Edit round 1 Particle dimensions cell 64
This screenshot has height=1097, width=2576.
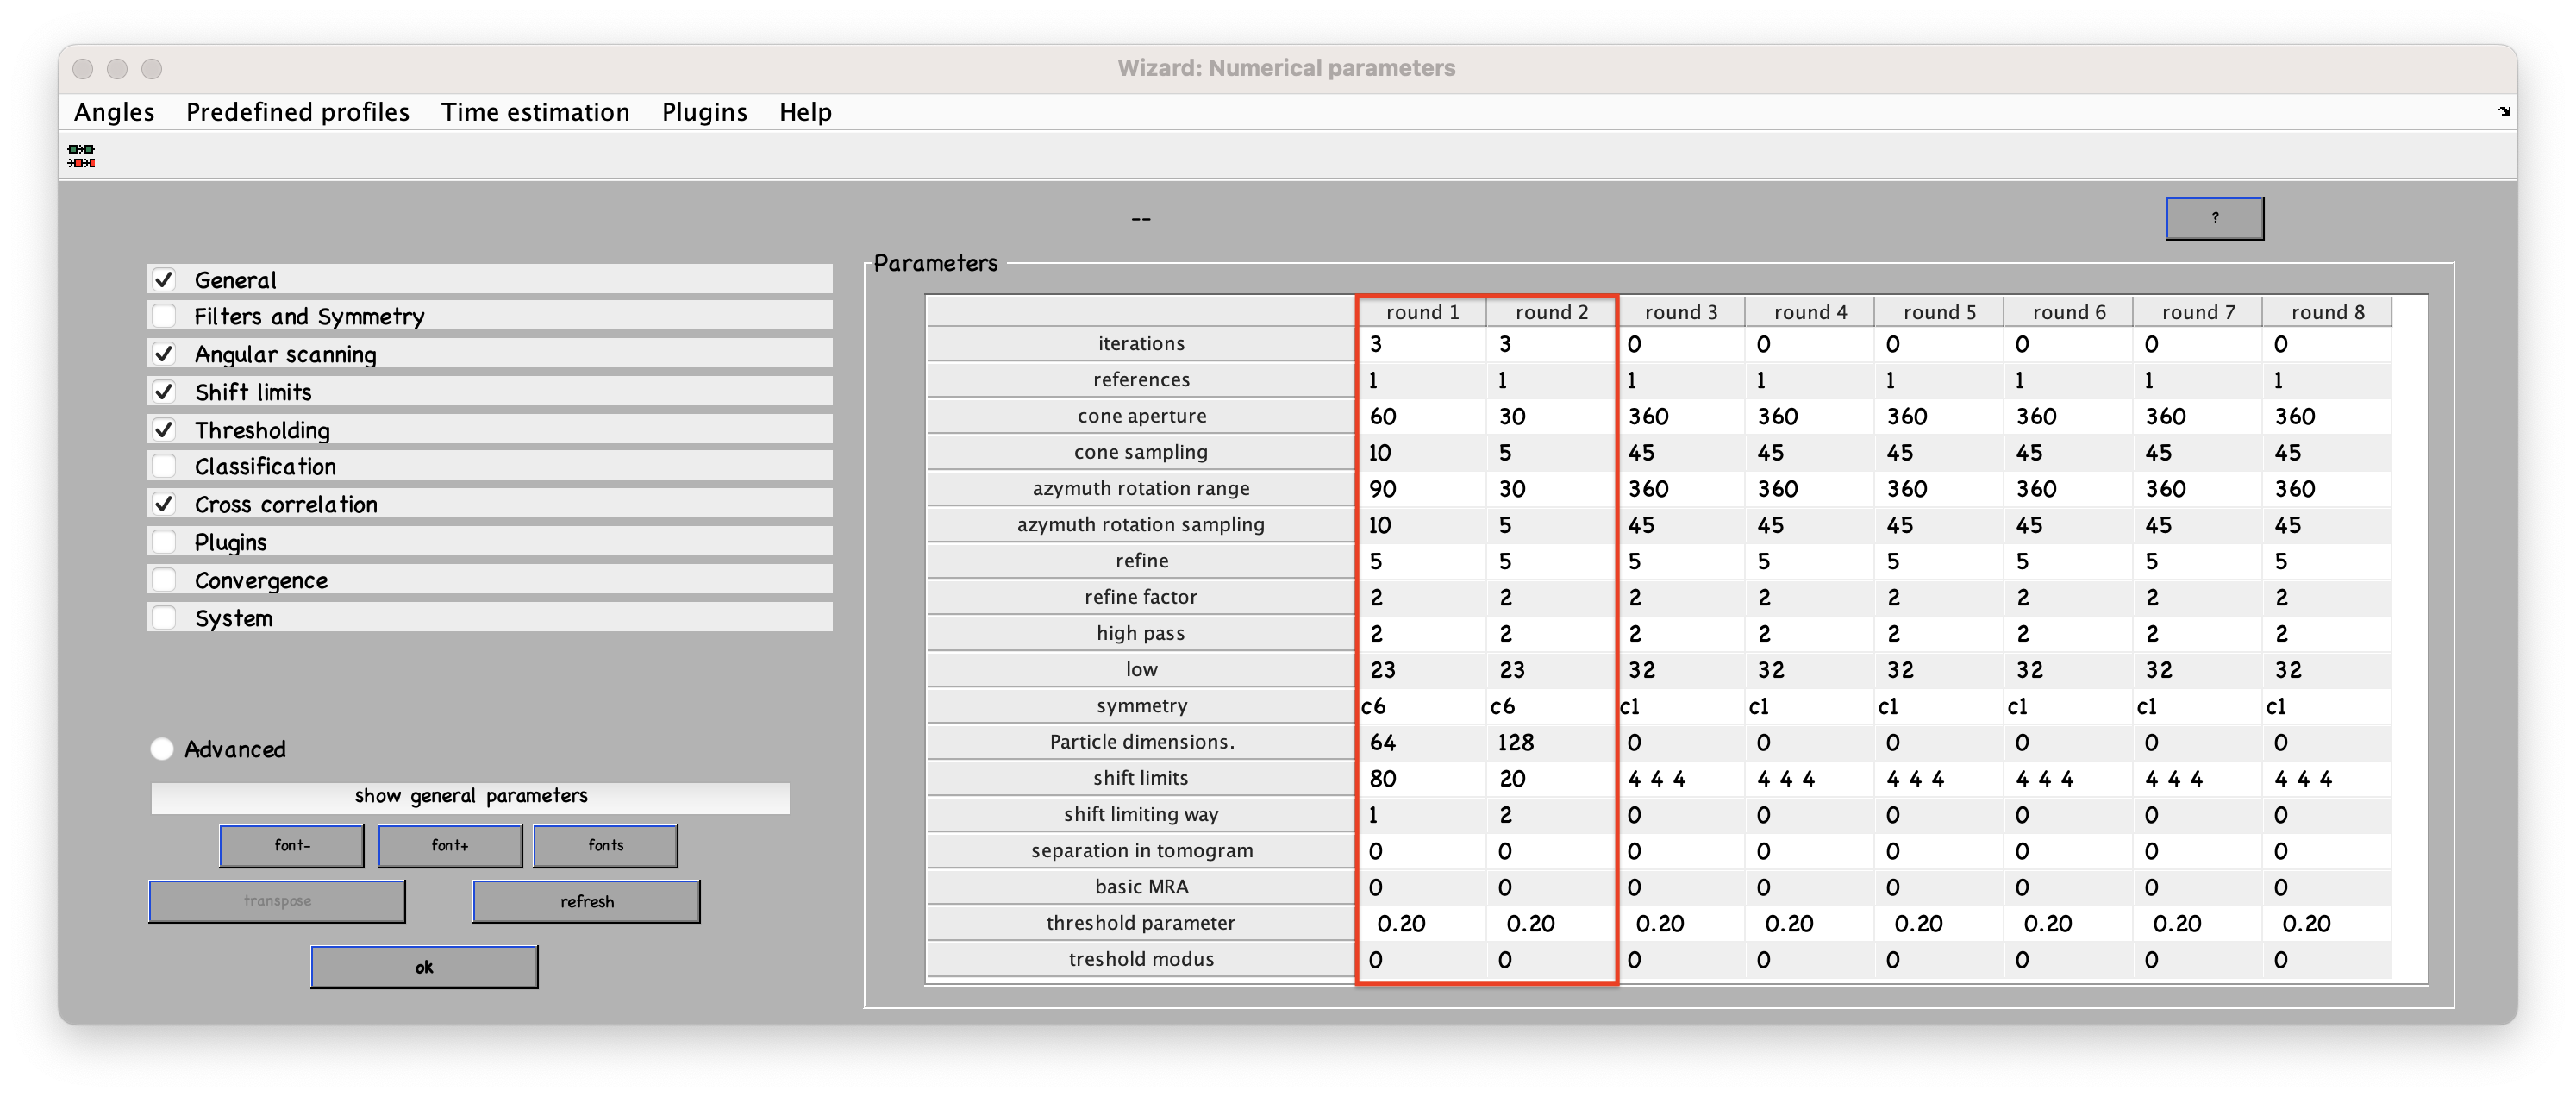[x=1422, y=742]
